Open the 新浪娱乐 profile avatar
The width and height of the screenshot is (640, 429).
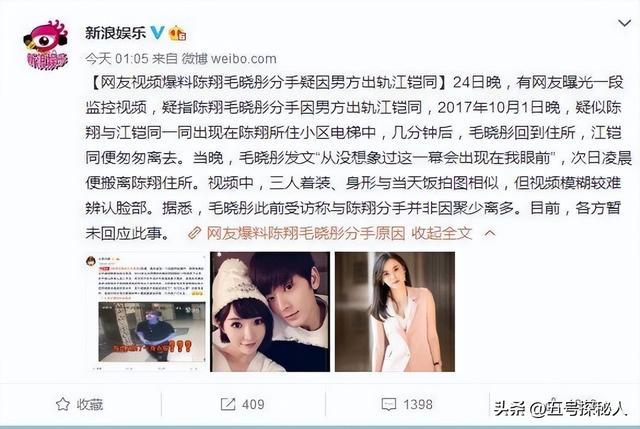coord(46,45)
